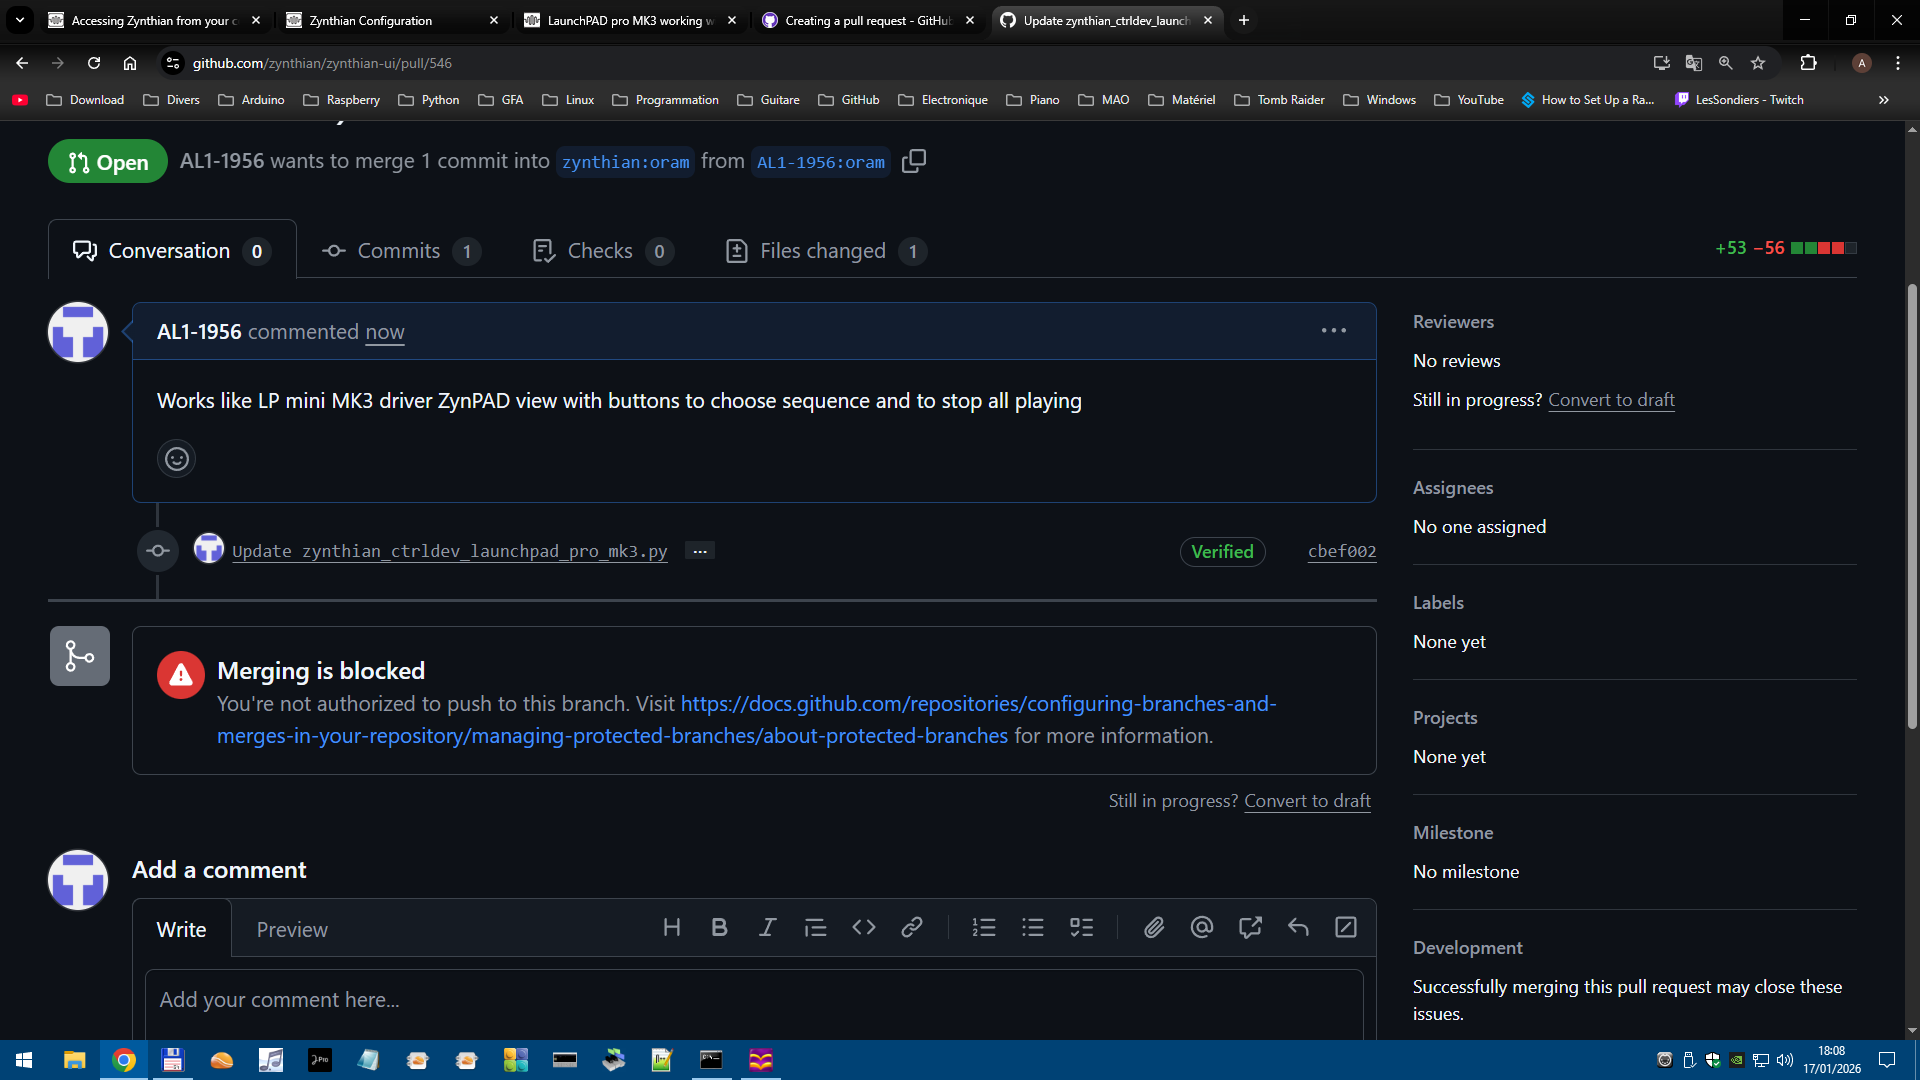
Task: Add a task list with the checklist icon
Action: (1081, 928)
